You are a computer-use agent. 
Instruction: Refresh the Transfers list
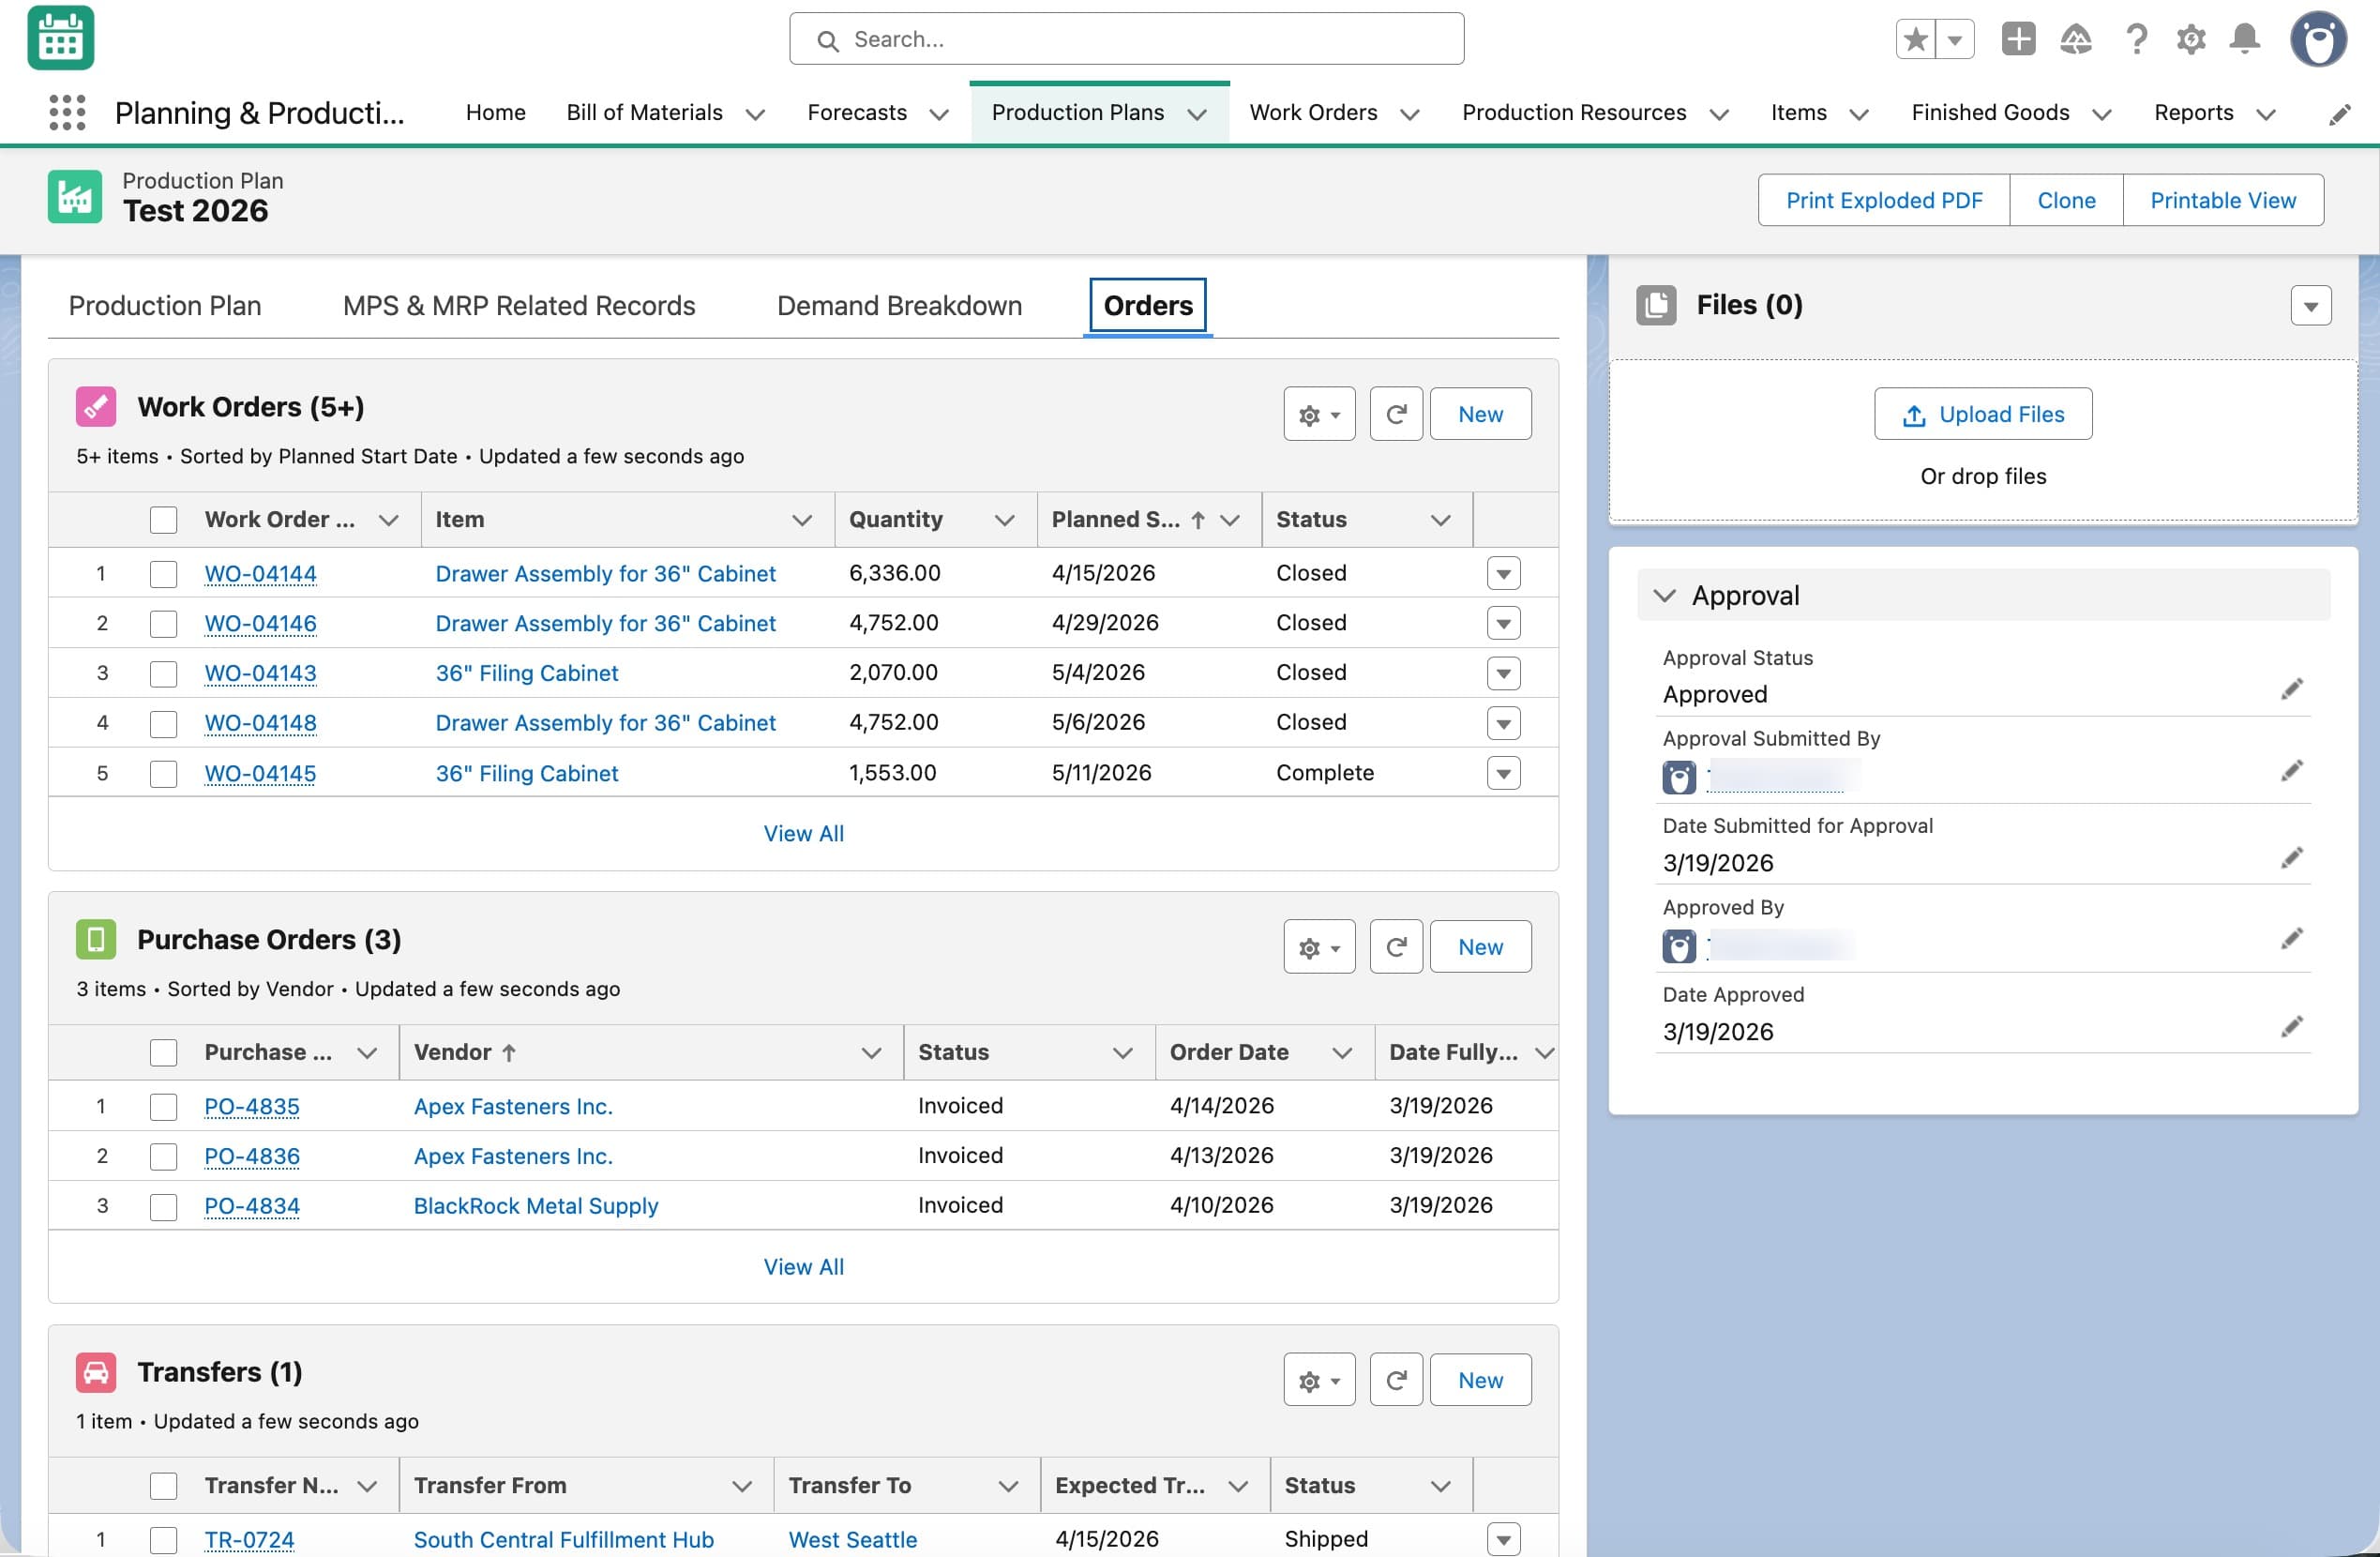(x=1396, y=1380)
